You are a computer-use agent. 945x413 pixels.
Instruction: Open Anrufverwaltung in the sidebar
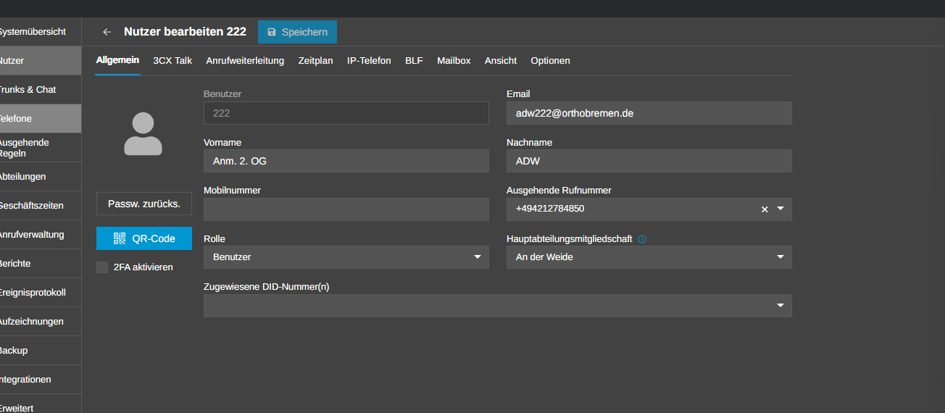point(40,235)
